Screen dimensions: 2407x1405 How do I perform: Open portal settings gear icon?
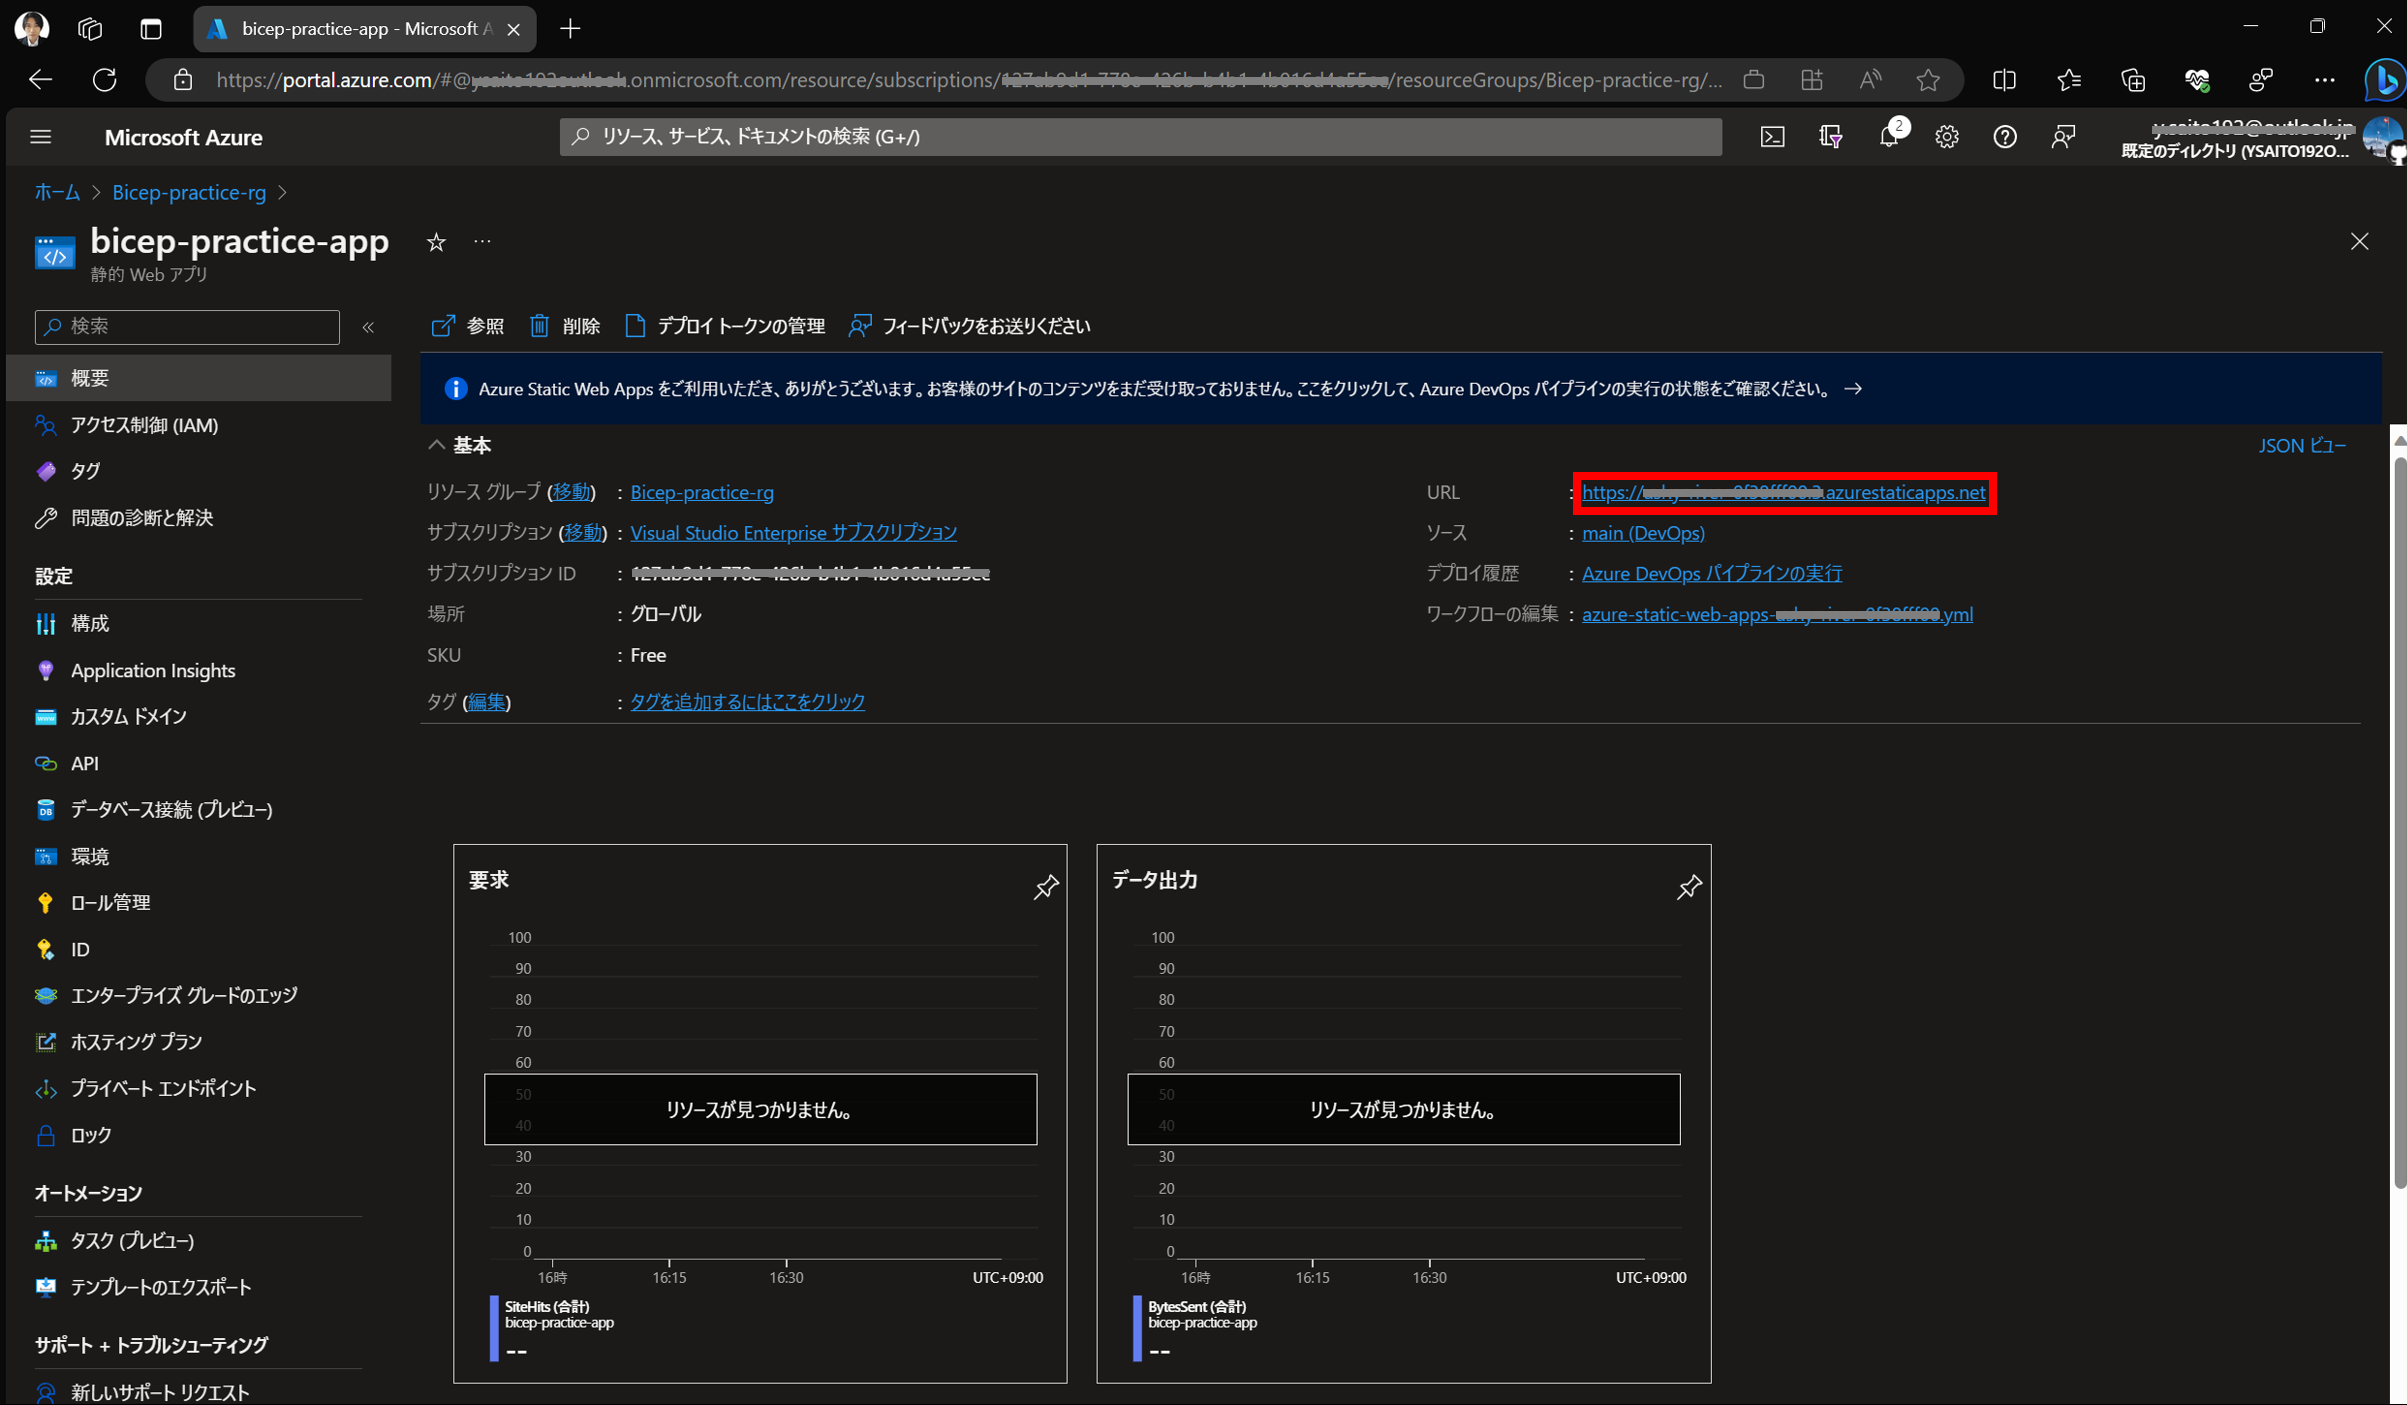[x=1946, y=137]
